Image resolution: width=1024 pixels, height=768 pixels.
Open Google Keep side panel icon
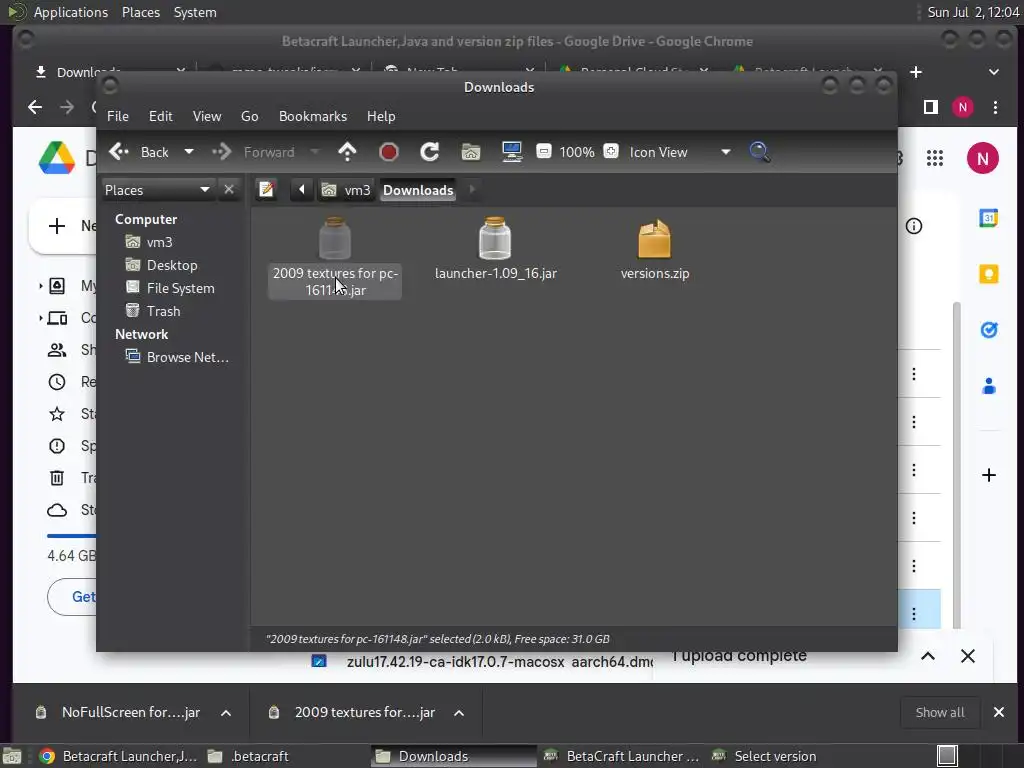click(988, 274)
